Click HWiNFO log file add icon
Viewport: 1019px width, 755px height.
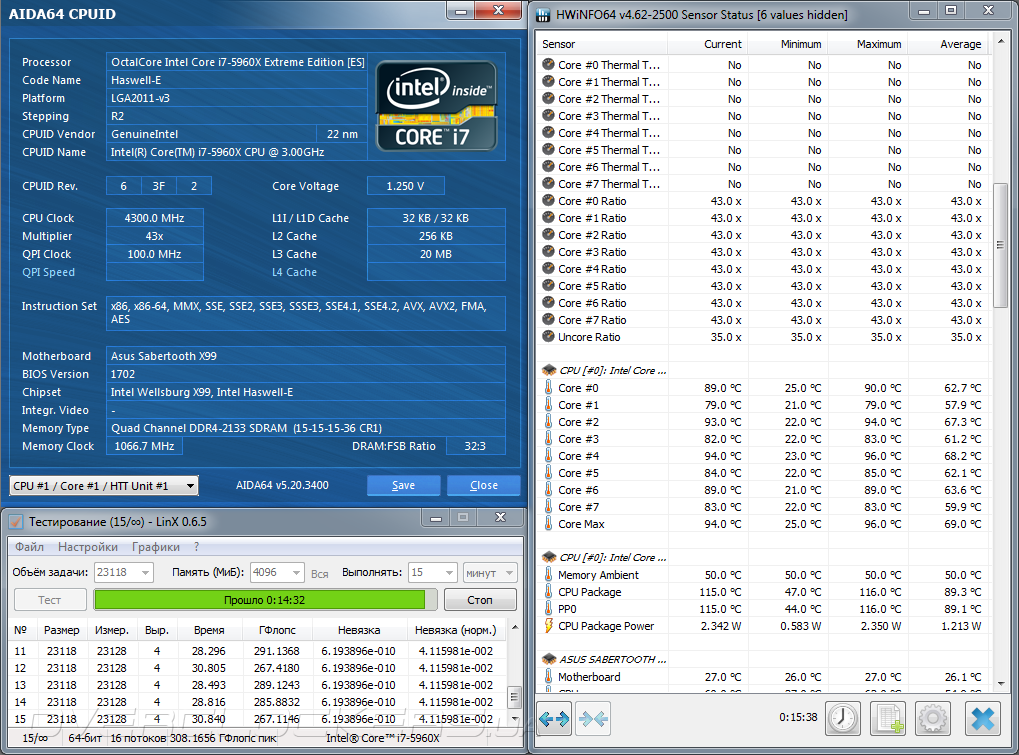pos(888,718)
